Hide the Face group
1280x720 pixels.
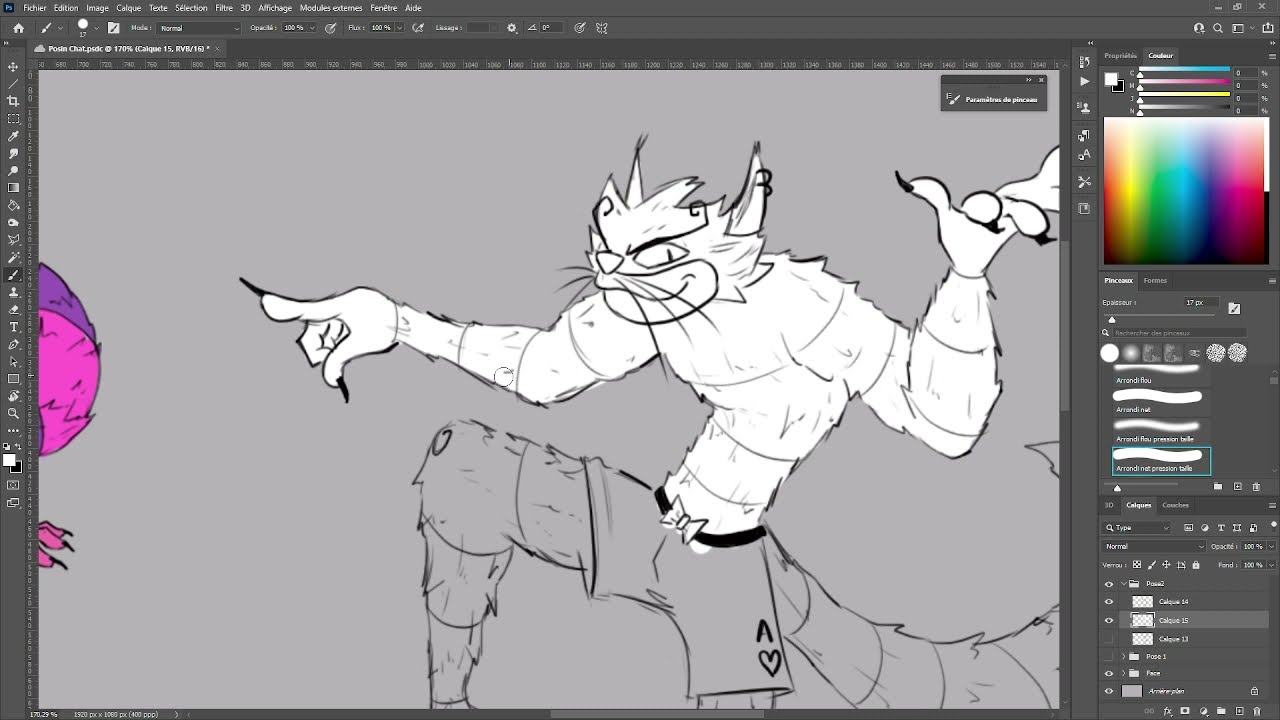point(1108,673)
